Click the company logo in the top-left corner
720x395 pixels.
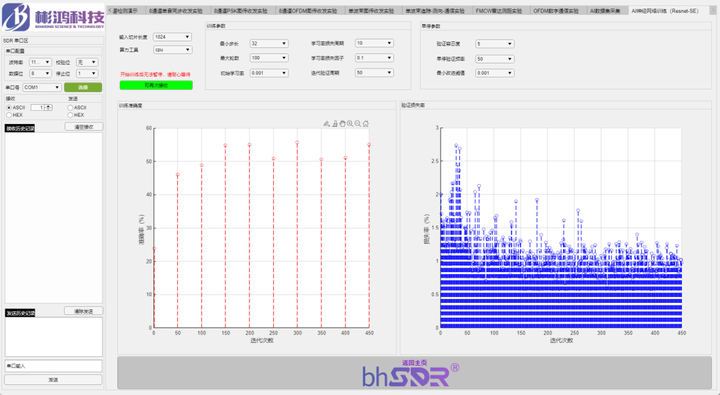pyautogui.click(x=53, y=17)
